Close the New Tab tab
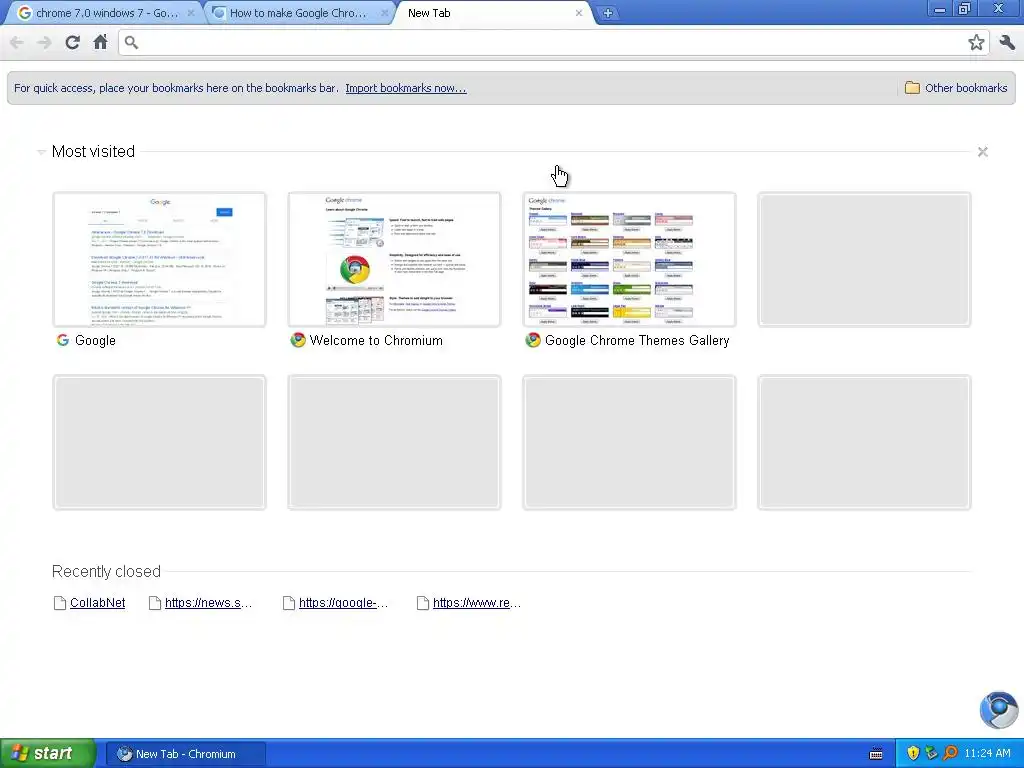1024x768 pixels. pos(579,13)
